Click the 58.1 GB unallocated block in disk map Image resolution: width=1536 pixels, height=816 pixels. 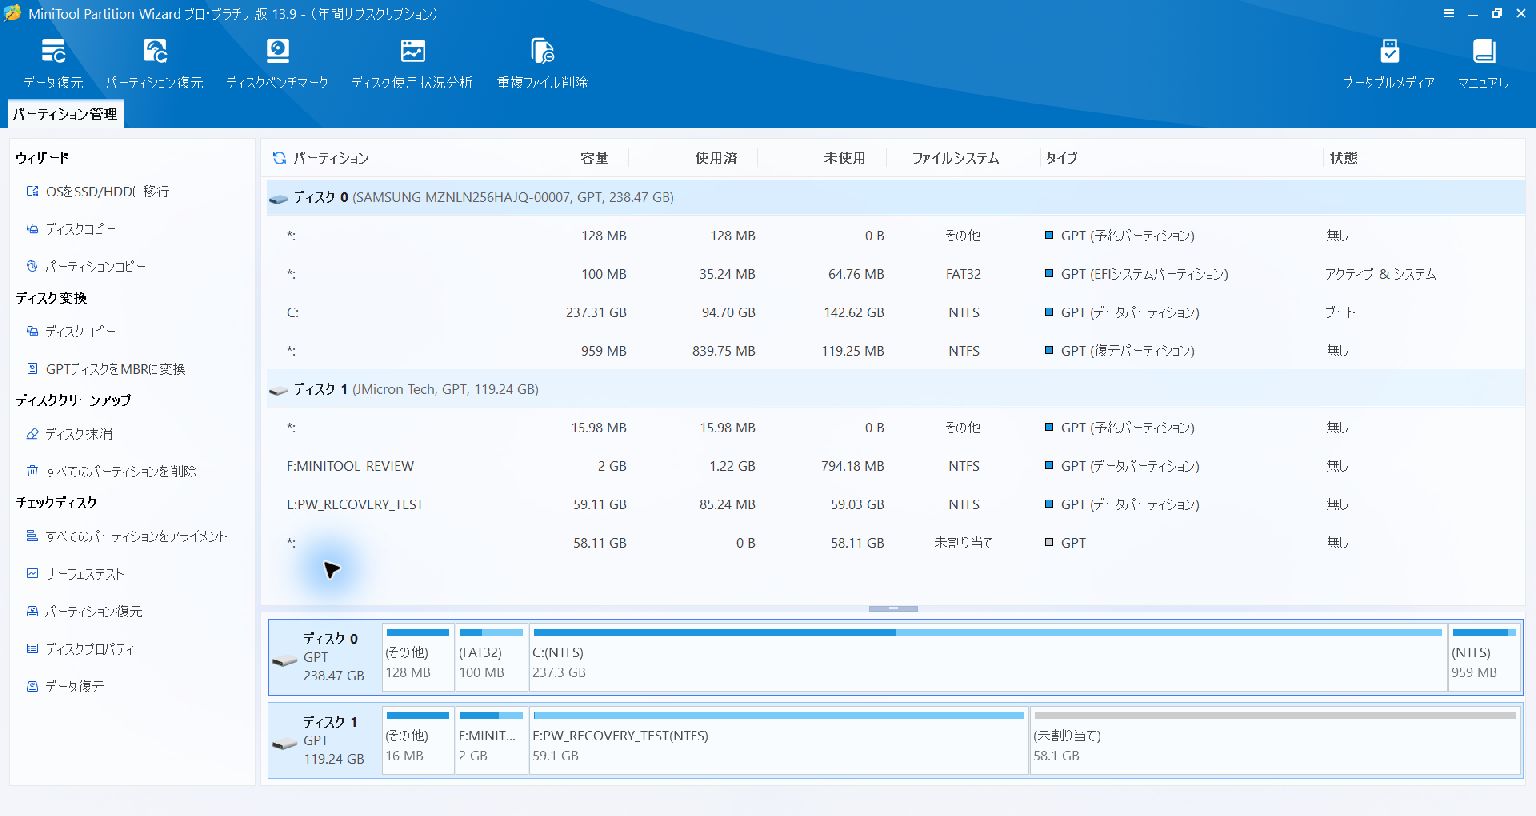click(1275, 741)
